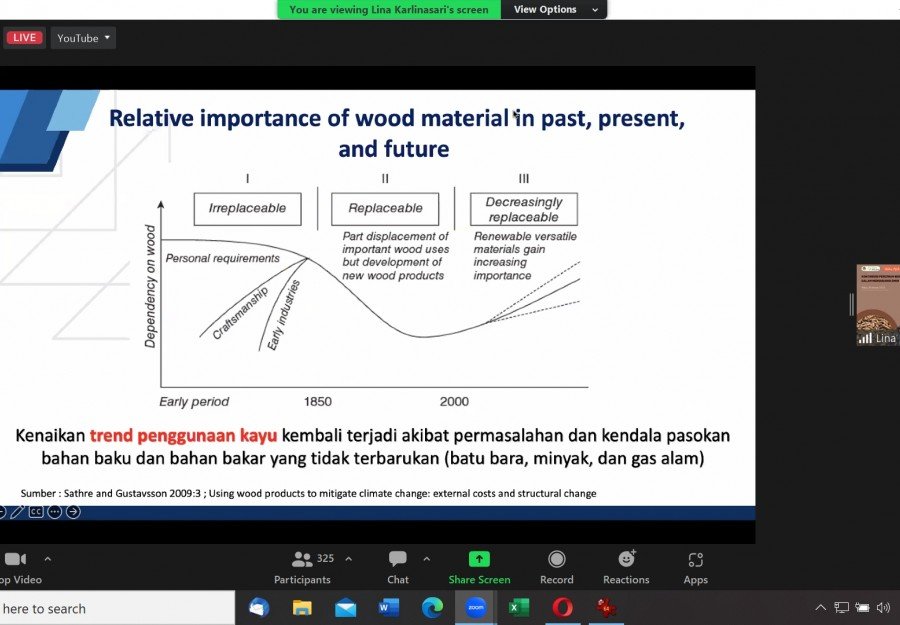Viewport: 900px width, 625px height.
Task: Expand the arrow next to Participants count
Action: 348,558
